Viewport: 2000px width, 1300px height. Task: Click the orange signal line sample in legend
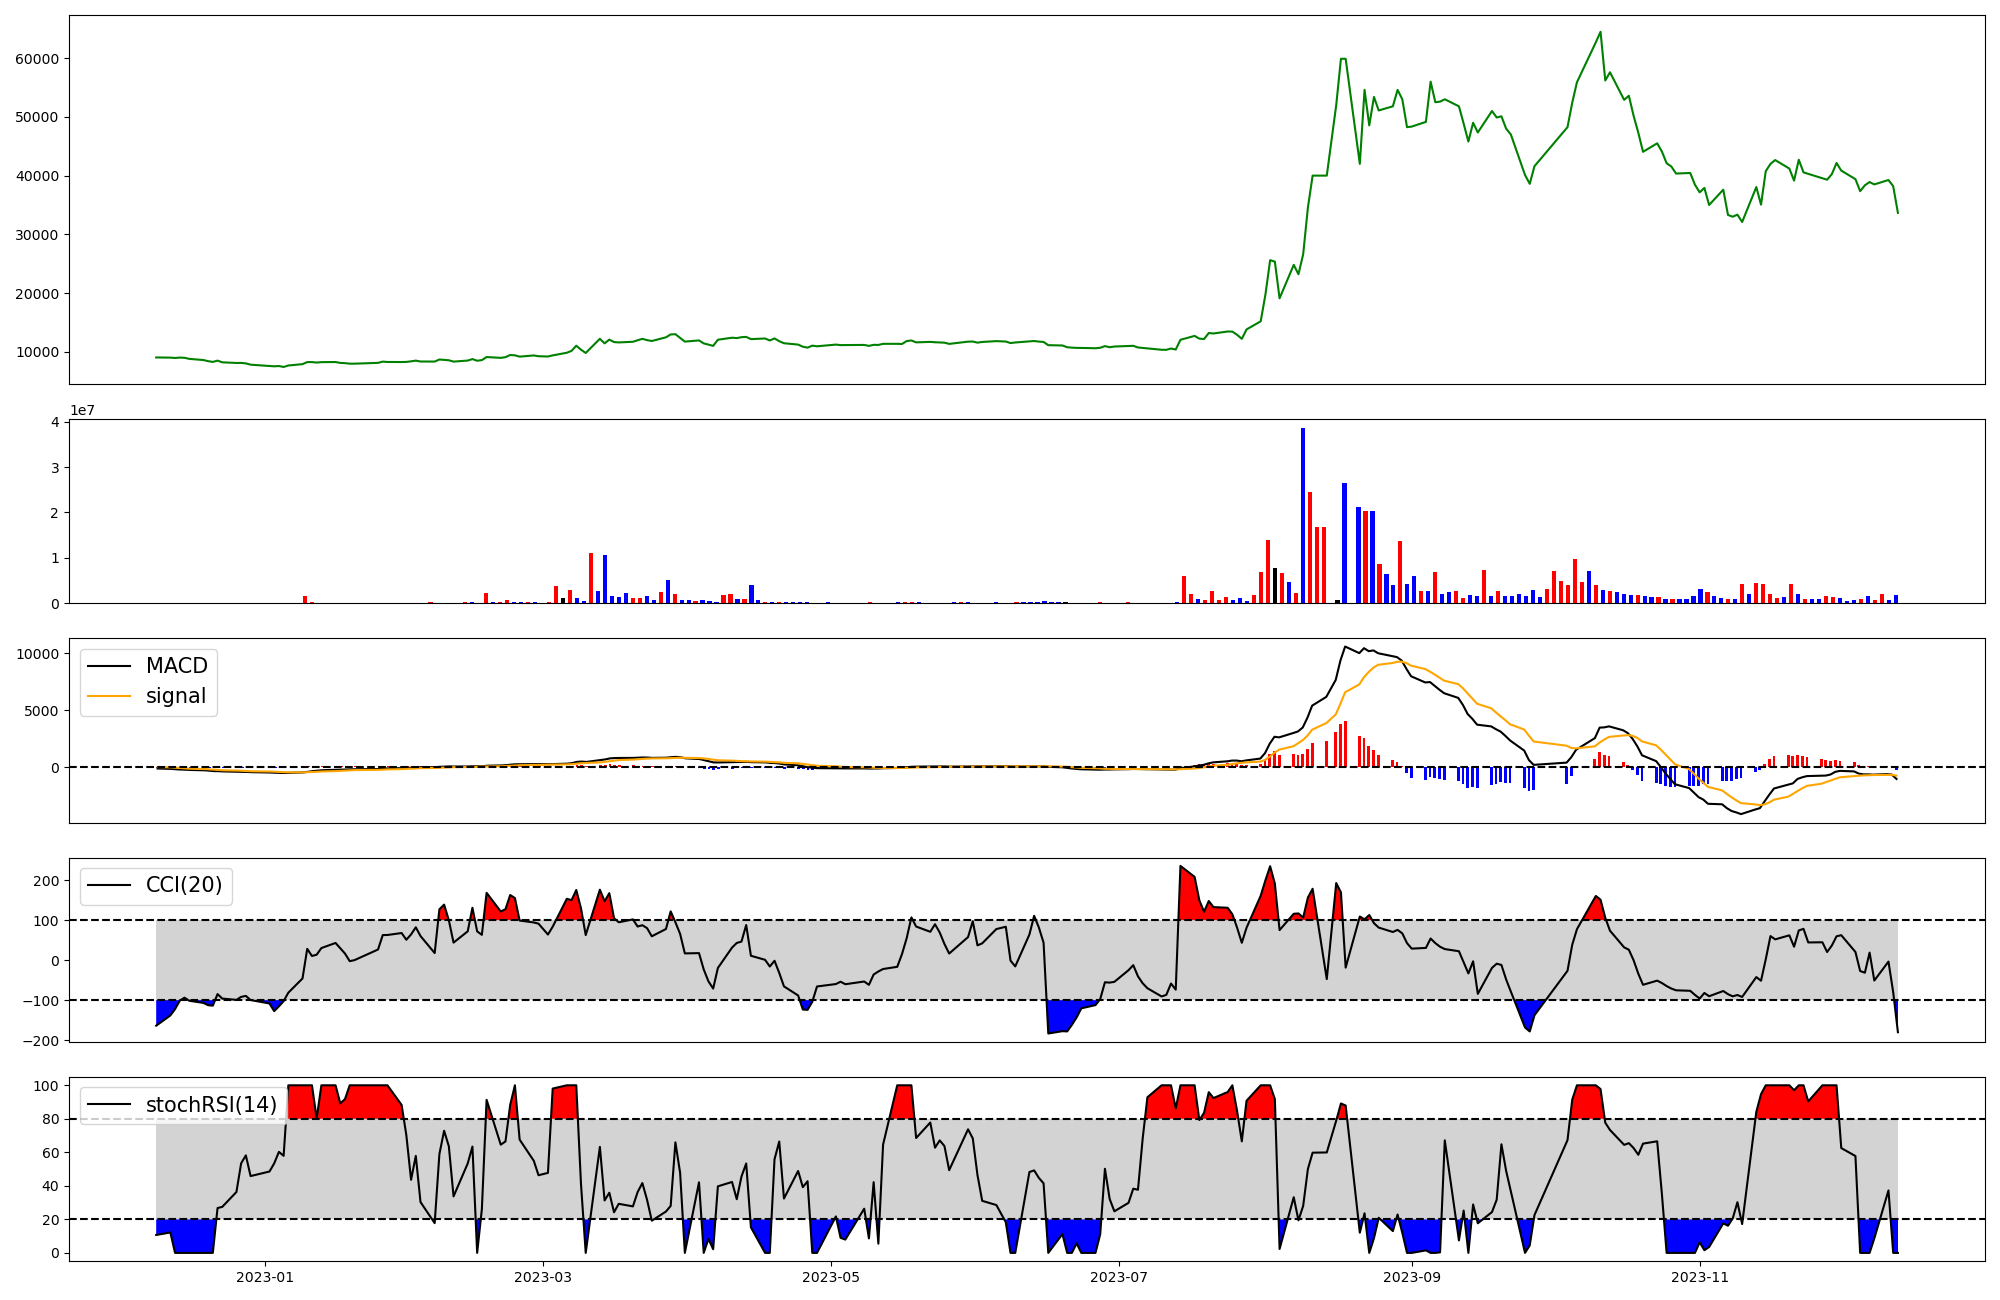pos(109,696)
